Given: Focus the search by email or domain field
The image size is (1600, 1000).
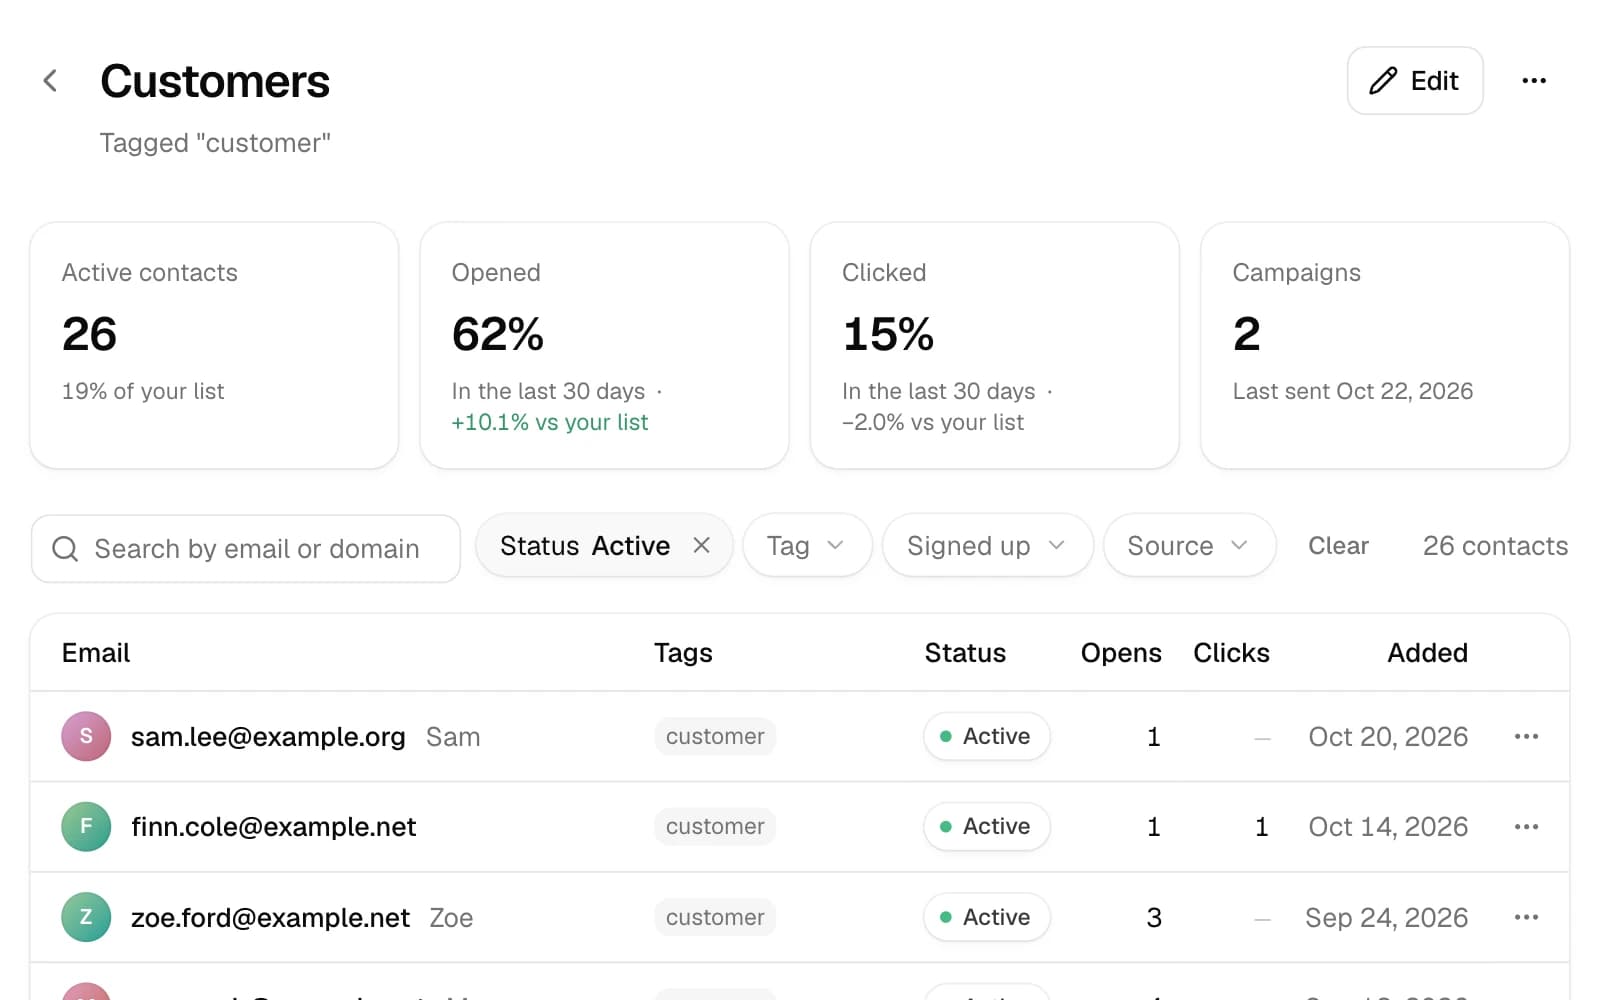Looking at the screenshot, I should (x=246, y=549).
